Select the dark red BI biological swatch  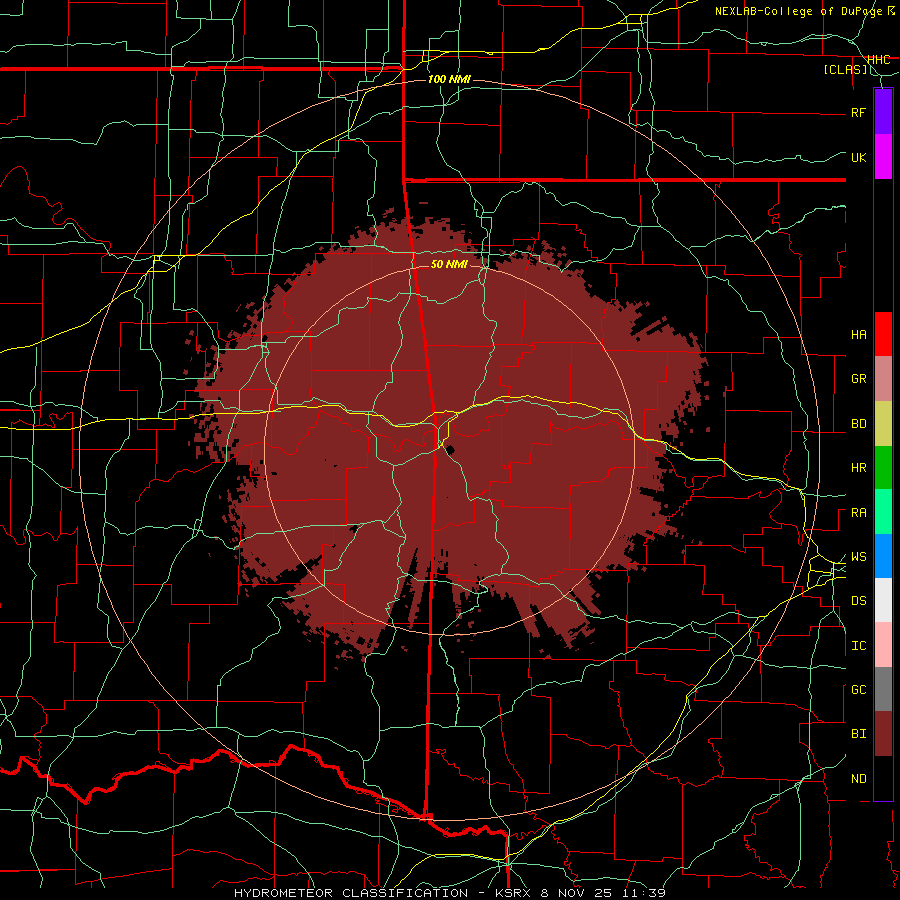[883, 734]
